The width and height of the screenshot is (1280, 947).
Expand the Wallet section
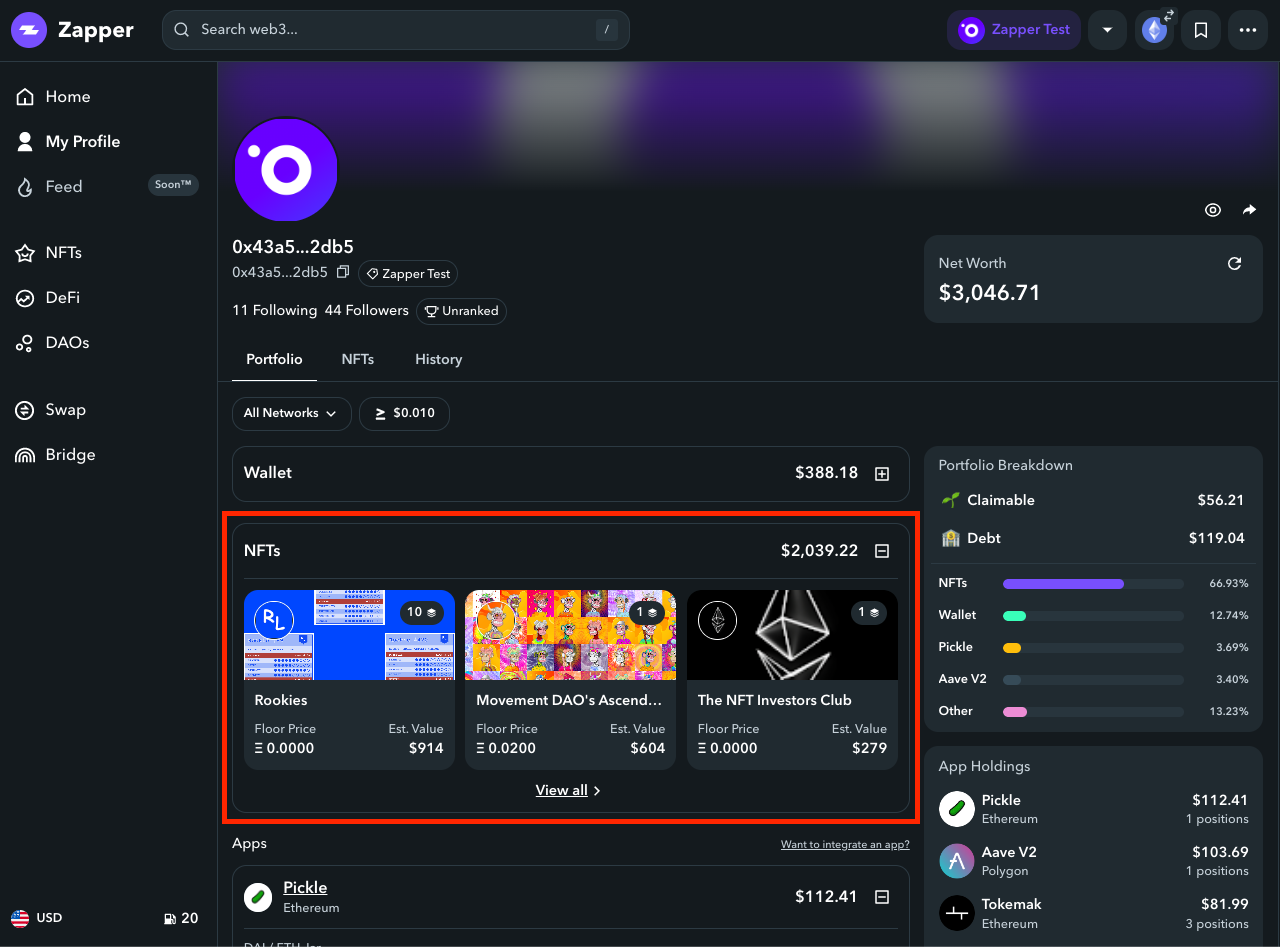[x=882, y=474]
